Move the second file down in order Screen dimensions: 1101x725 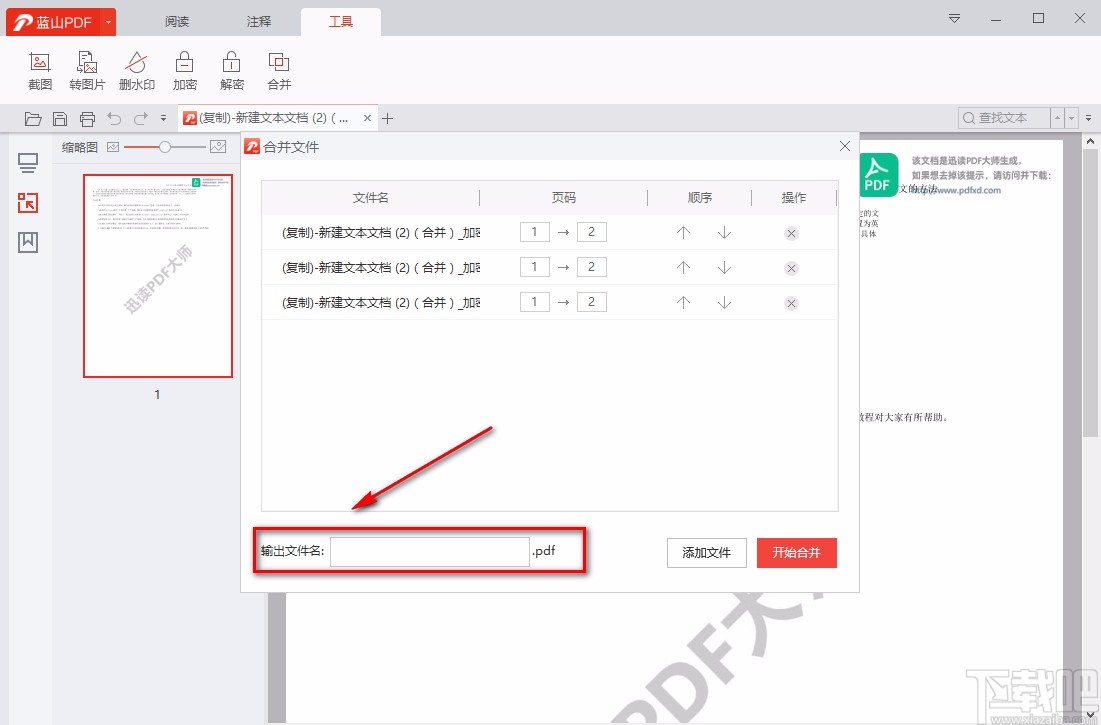tap(724, 267)
